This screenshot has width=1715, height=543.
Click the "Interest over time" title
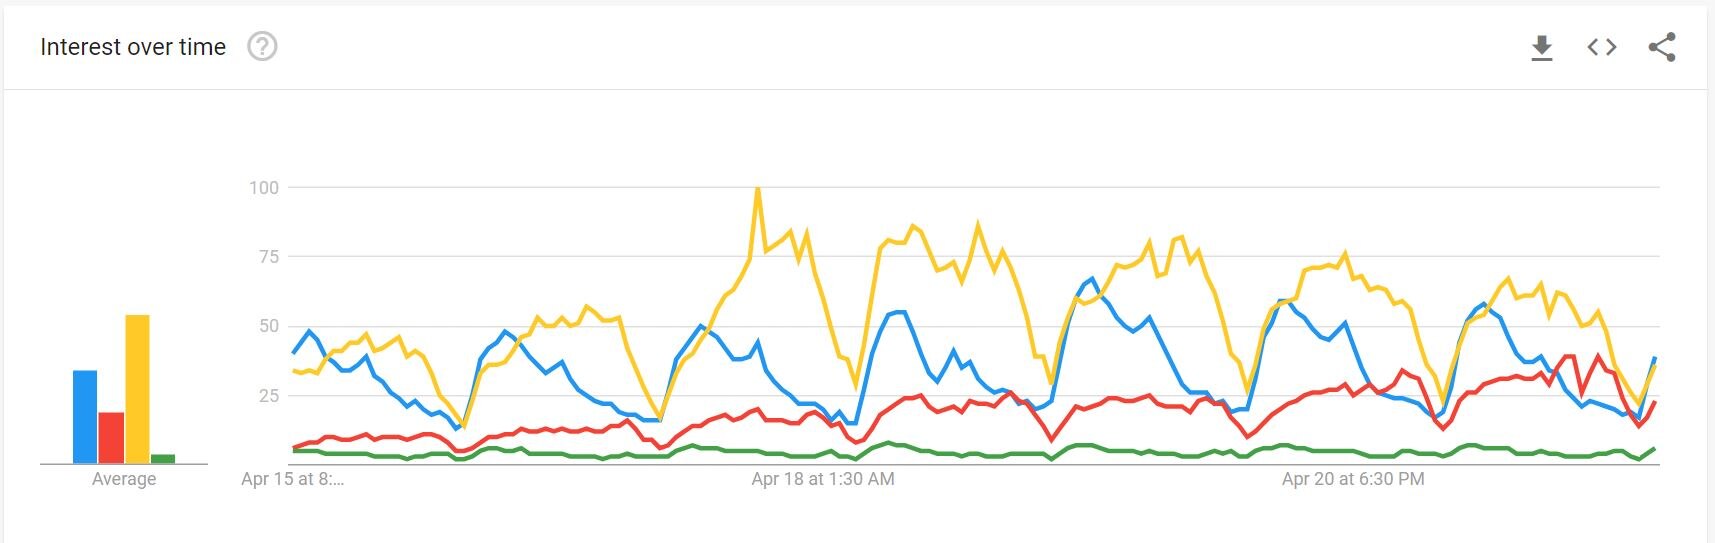click(x=133, y=47)
